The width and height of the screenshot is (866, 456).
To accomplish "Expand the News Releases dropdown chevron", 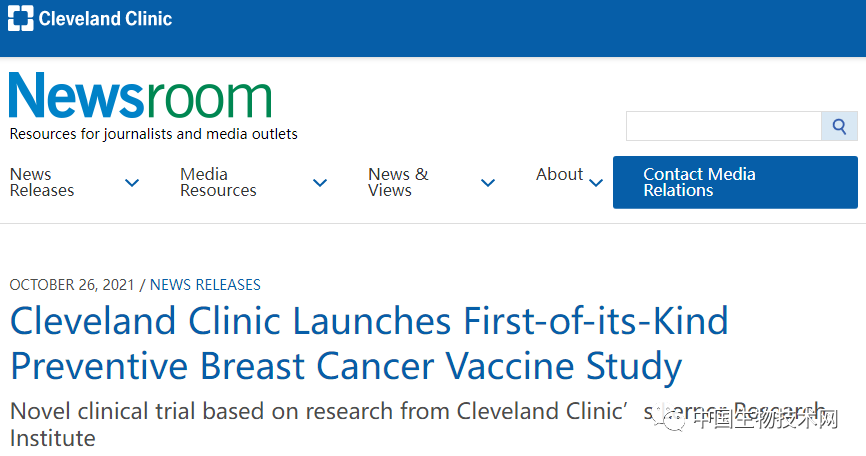I will [132, 183].
